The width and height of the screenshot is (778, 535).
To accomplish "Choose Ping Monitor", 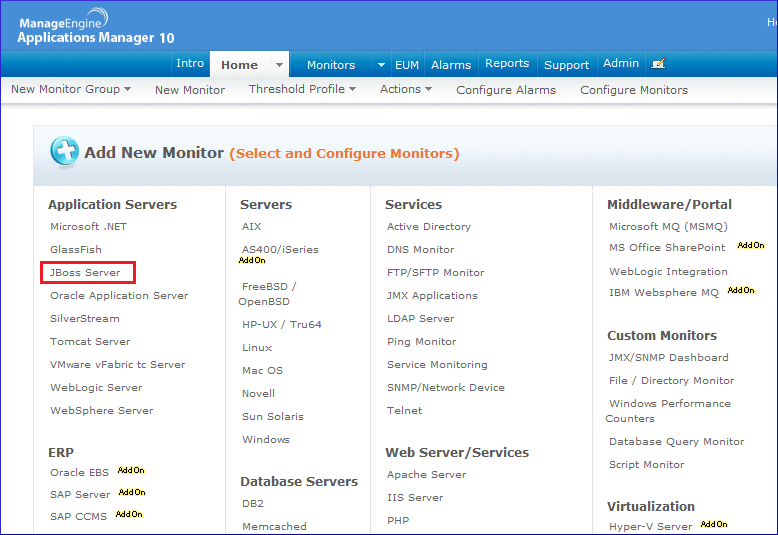I will click(422, 342).
